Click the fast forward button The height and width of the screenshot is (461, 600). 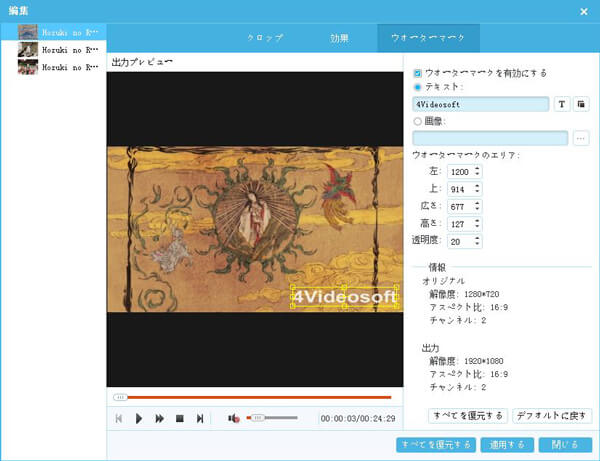[x=159, y=418]
